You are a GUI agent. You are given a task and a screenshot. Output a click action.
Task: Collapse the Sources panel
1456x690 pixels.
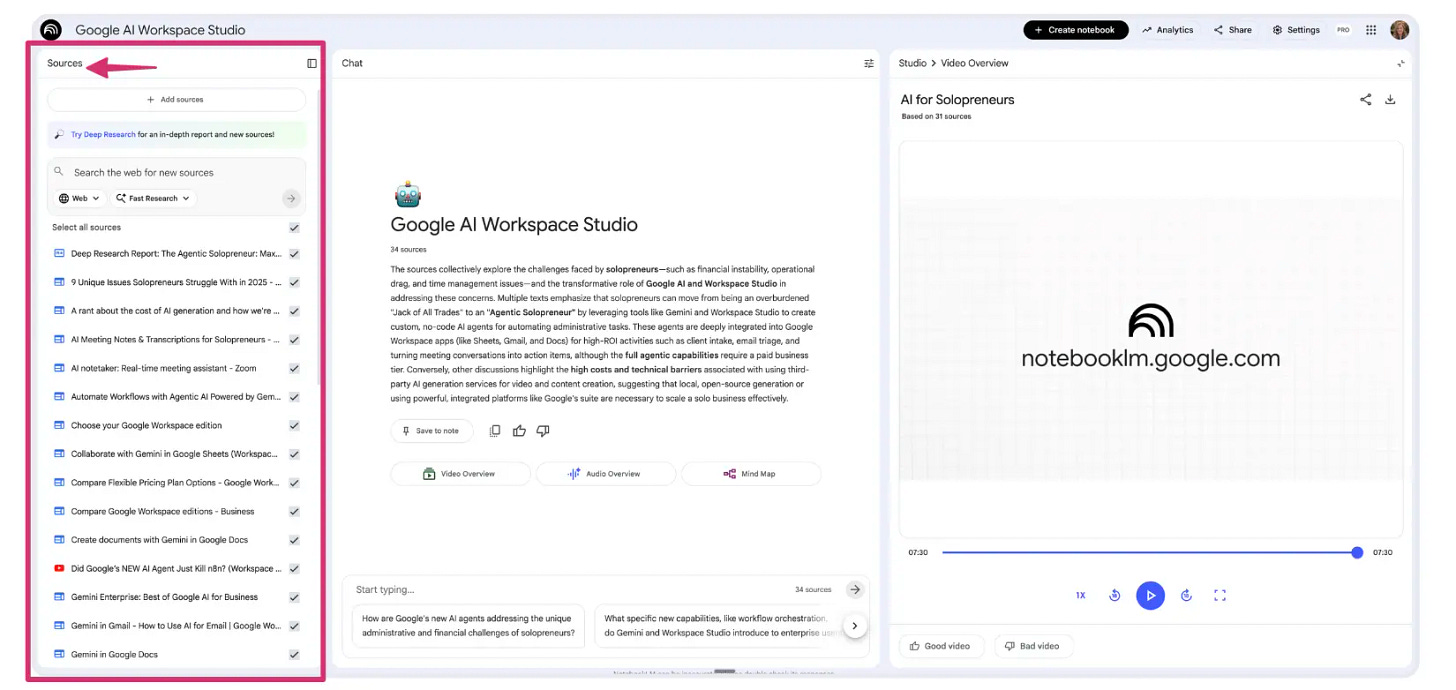point(311,63)
